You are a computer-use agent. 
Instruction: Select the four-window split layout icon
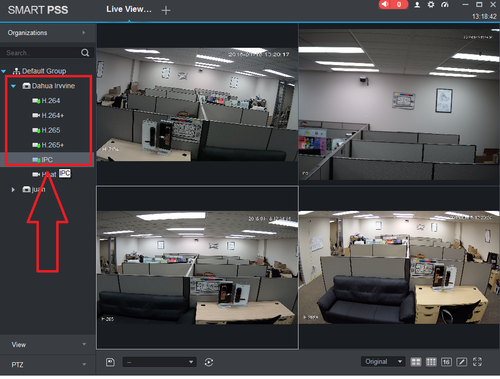click(x=416, y=362)
